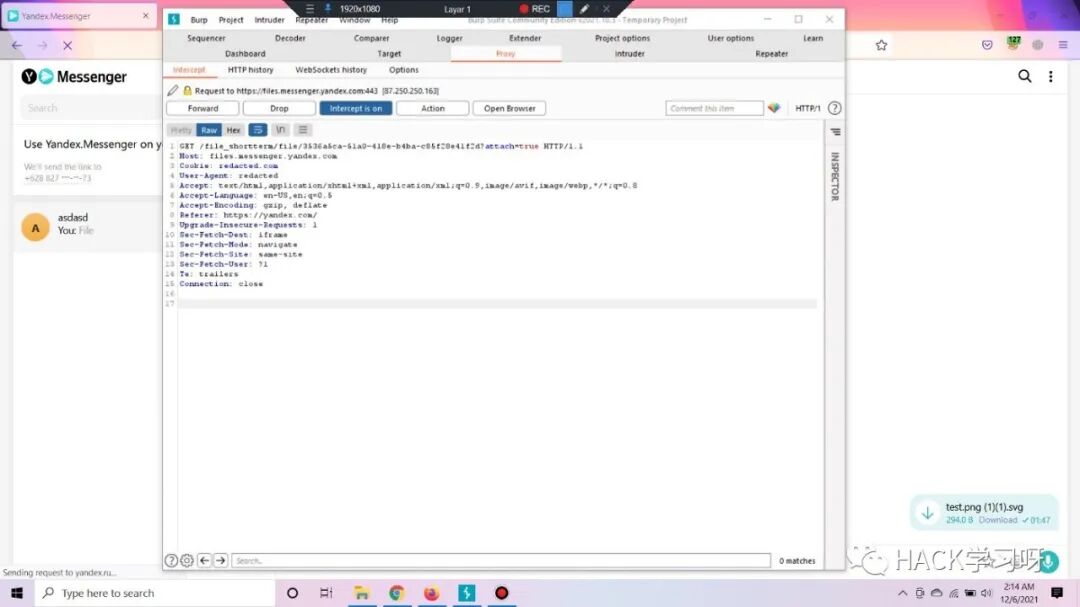Image resolution: width=1080 pixels, height=607 pixels.
Task: Open the Burp menu
Action: (x=198, y=20)
